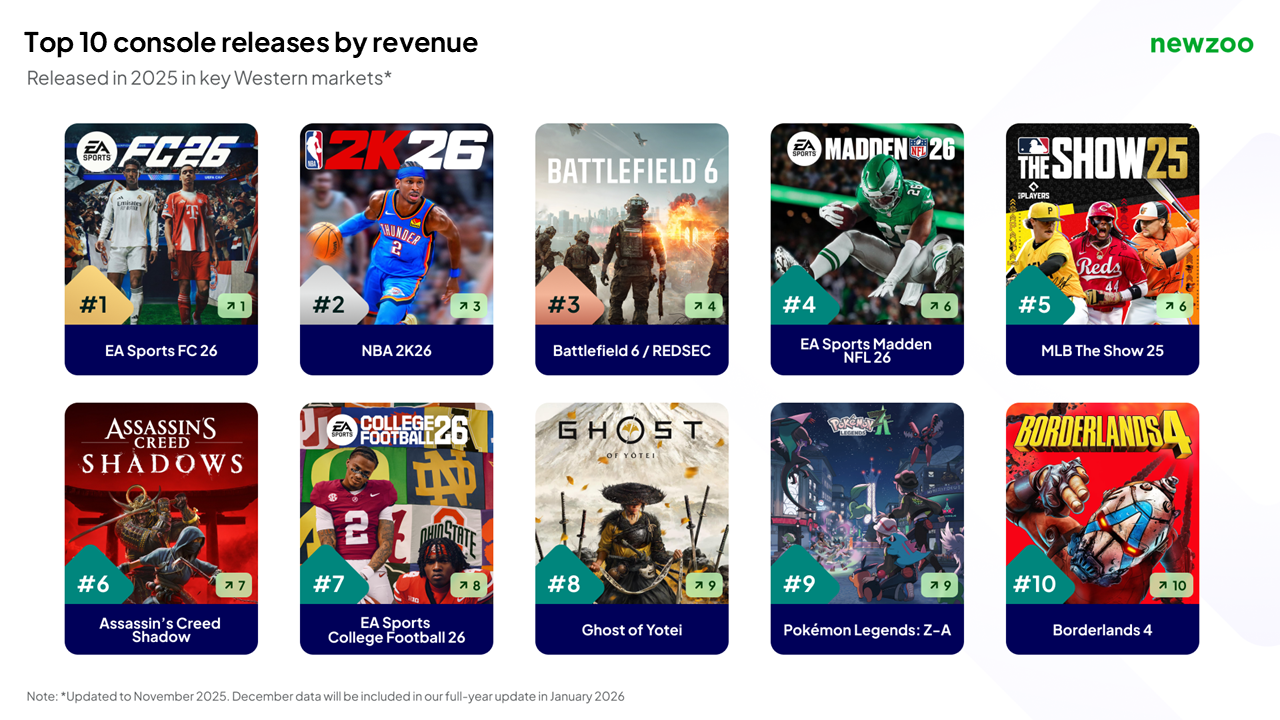The width and height of the screenshot is (1280, 720).
Task: Open the EA Sports FC 26 cover image
Action: tap(161, 224)
